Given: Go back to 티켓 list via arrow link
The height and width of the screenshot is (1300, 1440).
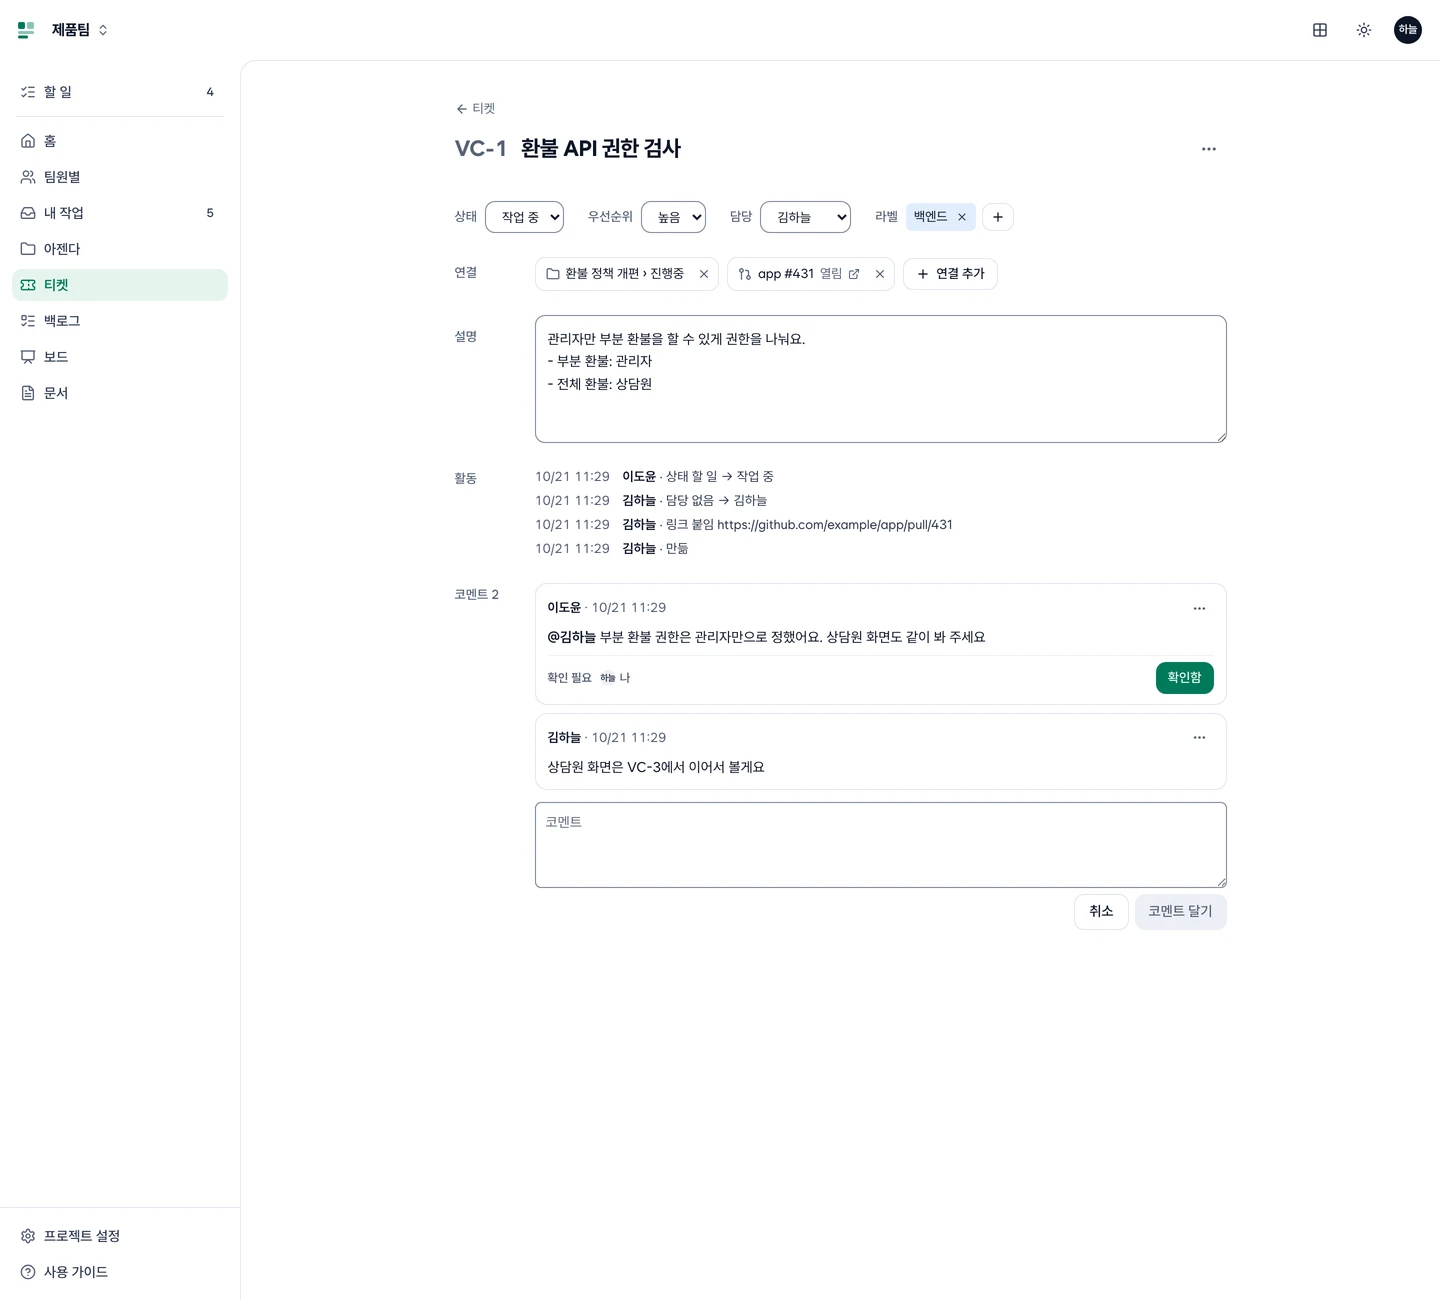Looking at the screenshot, I should [x=475, y=109].
